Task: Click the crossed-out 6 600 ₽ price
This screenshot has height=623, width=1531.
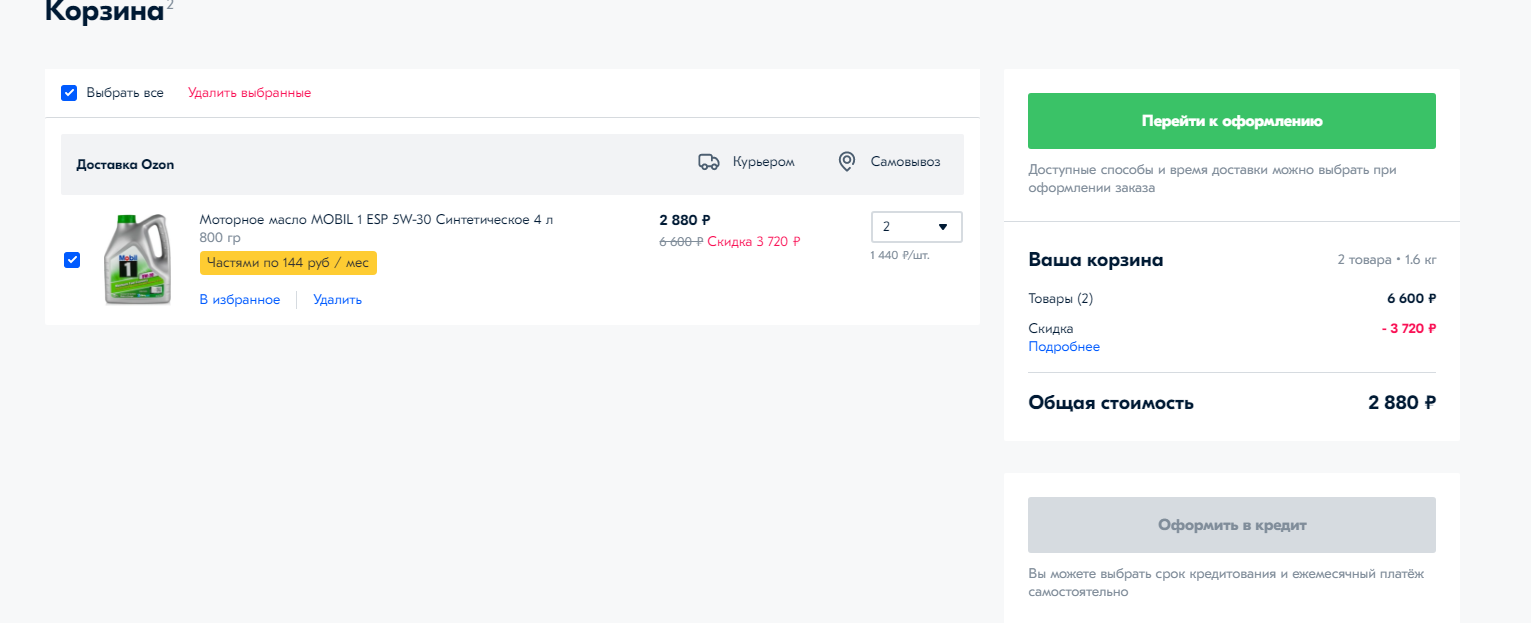Action: pyautogui.click(x=681, y=241)
